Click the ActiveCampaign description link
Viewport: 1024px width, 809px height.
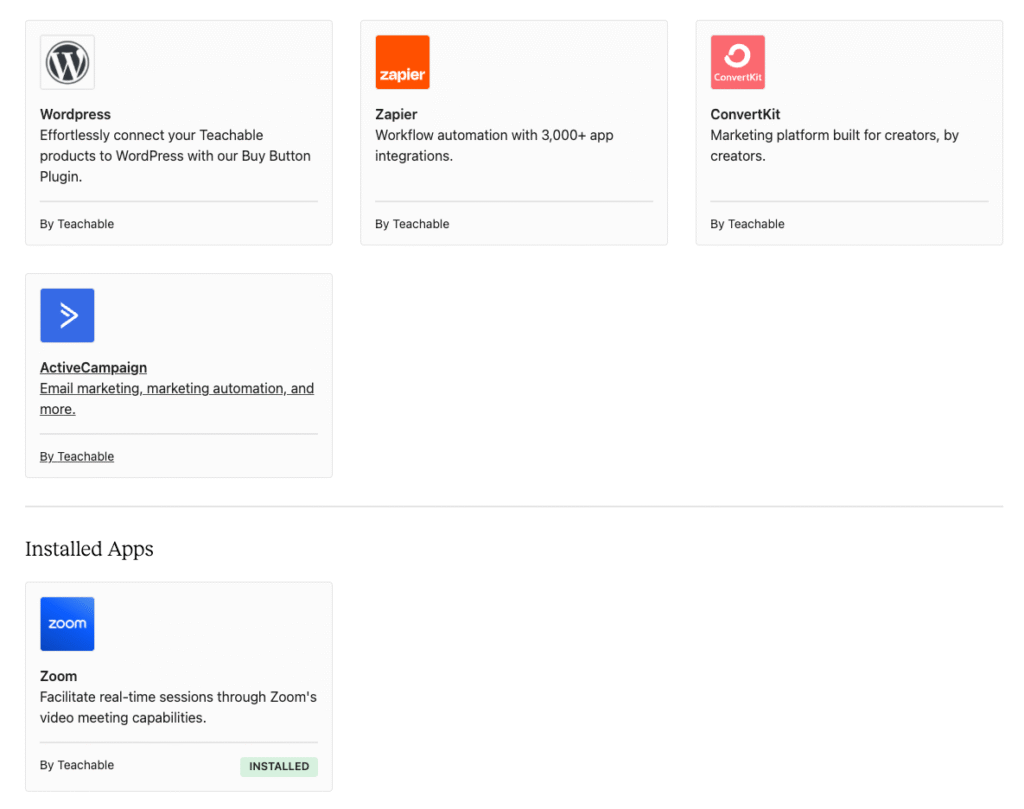pyautogui.click(x=176, y=388)
